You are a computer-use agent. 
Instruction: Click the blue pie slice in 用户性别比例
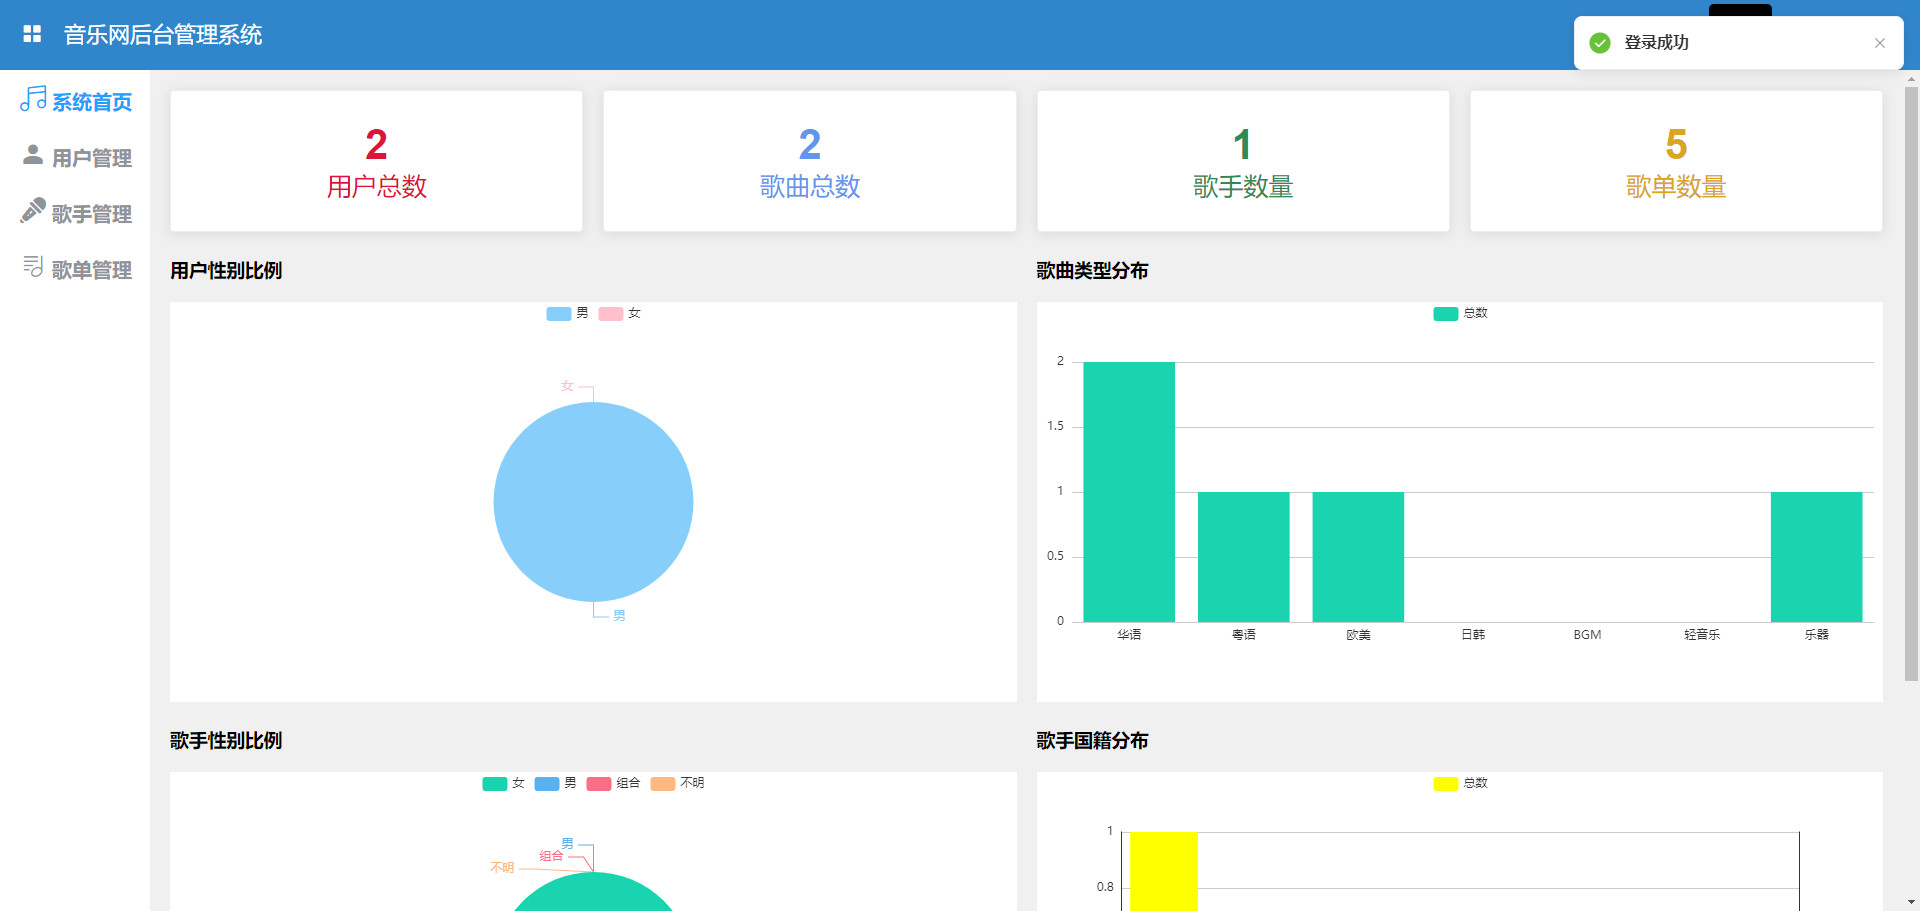pos(593,502)
